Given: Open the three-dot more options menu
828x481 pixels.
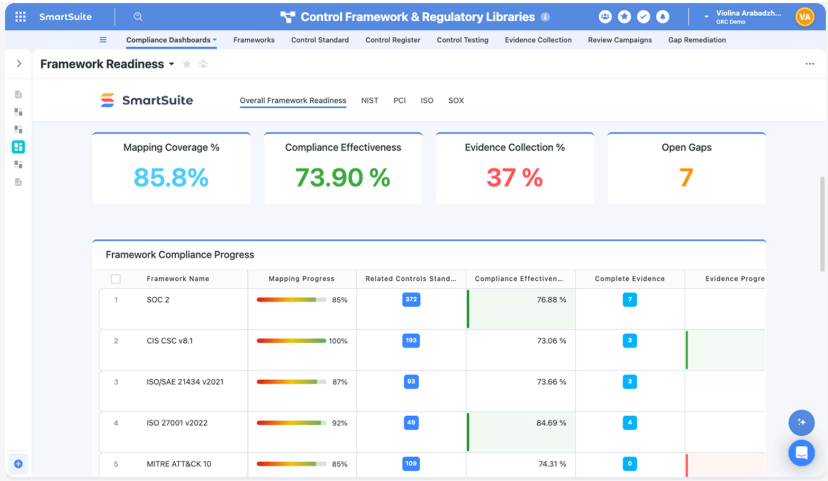Looking at the screenshot, I should [810, 64].
